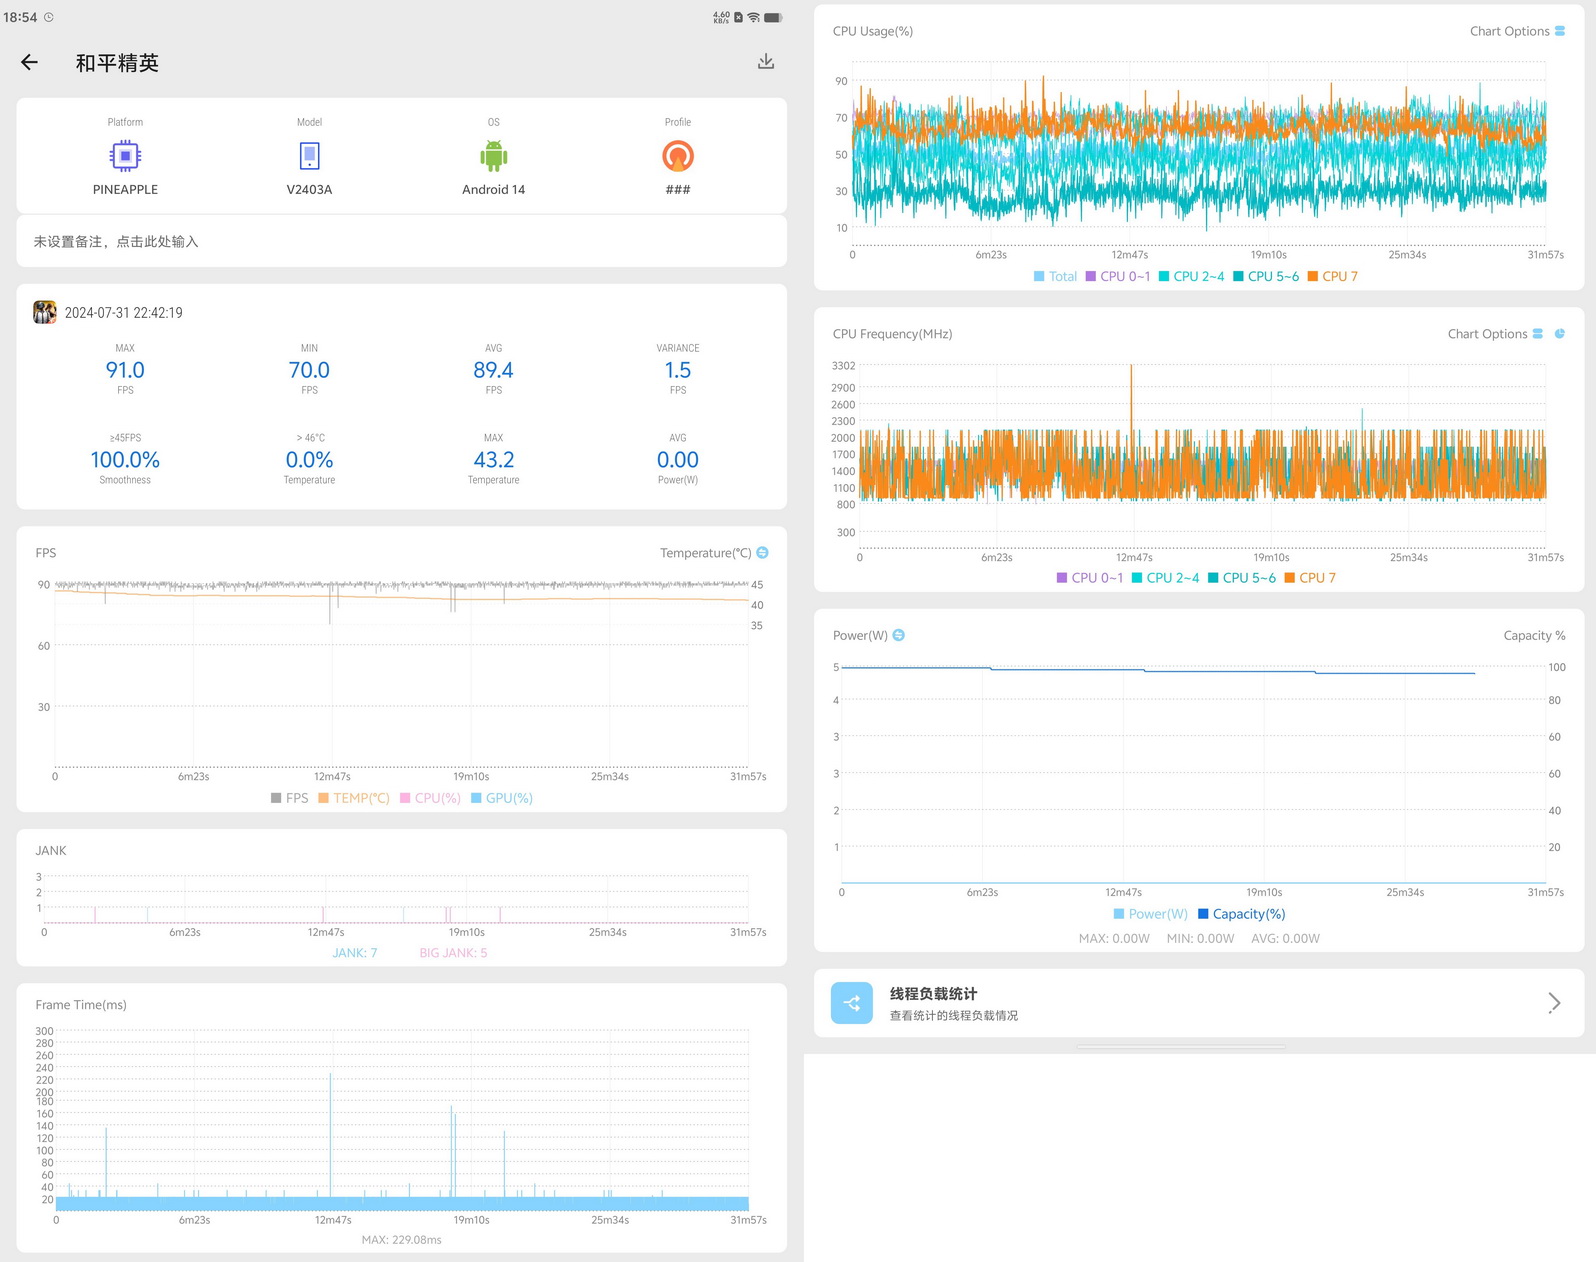Toggle Capacity(%) series in power legend
1596x1262 pixels.
pyautogui.click(x=1242, y=914)
